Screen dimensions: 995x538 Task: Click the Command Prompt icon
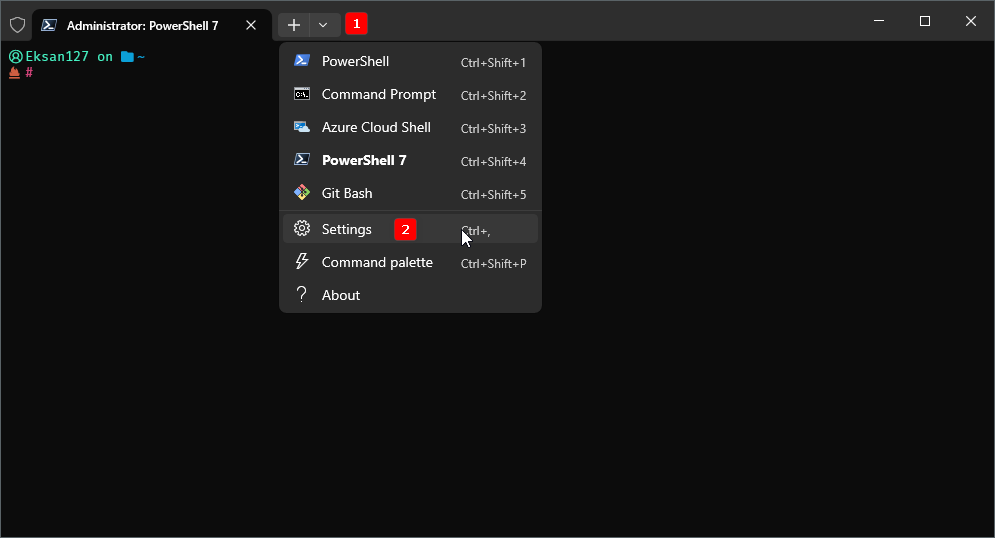click(x=301, y=94)
